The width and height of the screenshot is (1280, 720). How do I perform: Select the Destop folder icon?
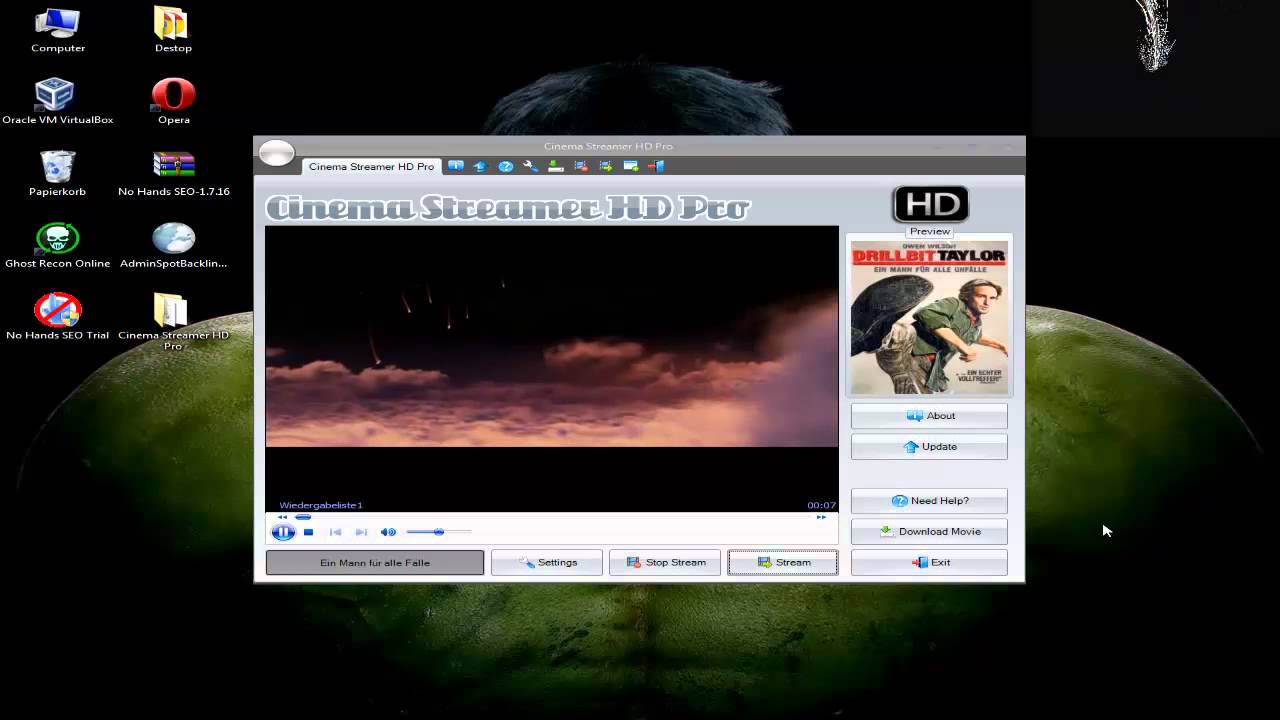[173, 30]
